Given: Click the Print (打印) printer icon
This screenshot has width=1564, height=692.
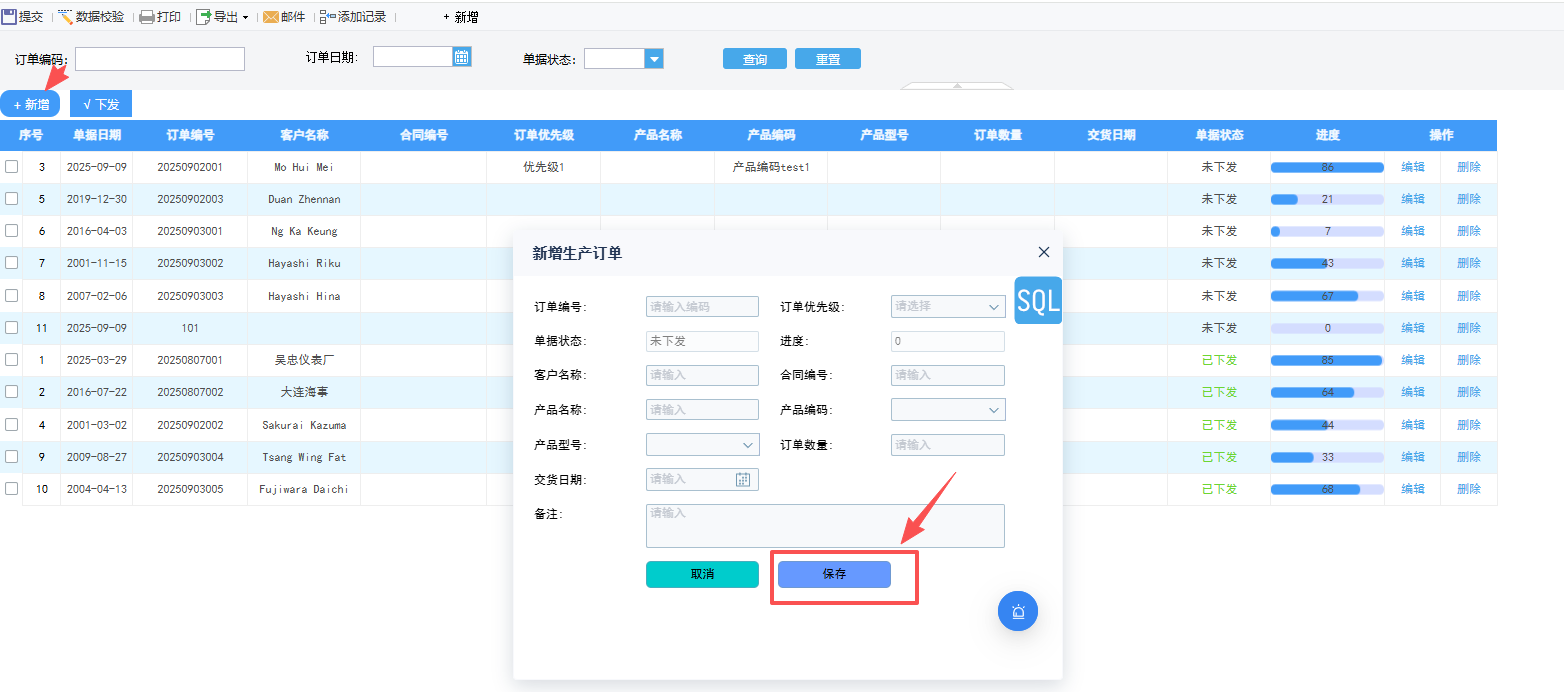Looking at the screenshot, I should click(146, 17).
